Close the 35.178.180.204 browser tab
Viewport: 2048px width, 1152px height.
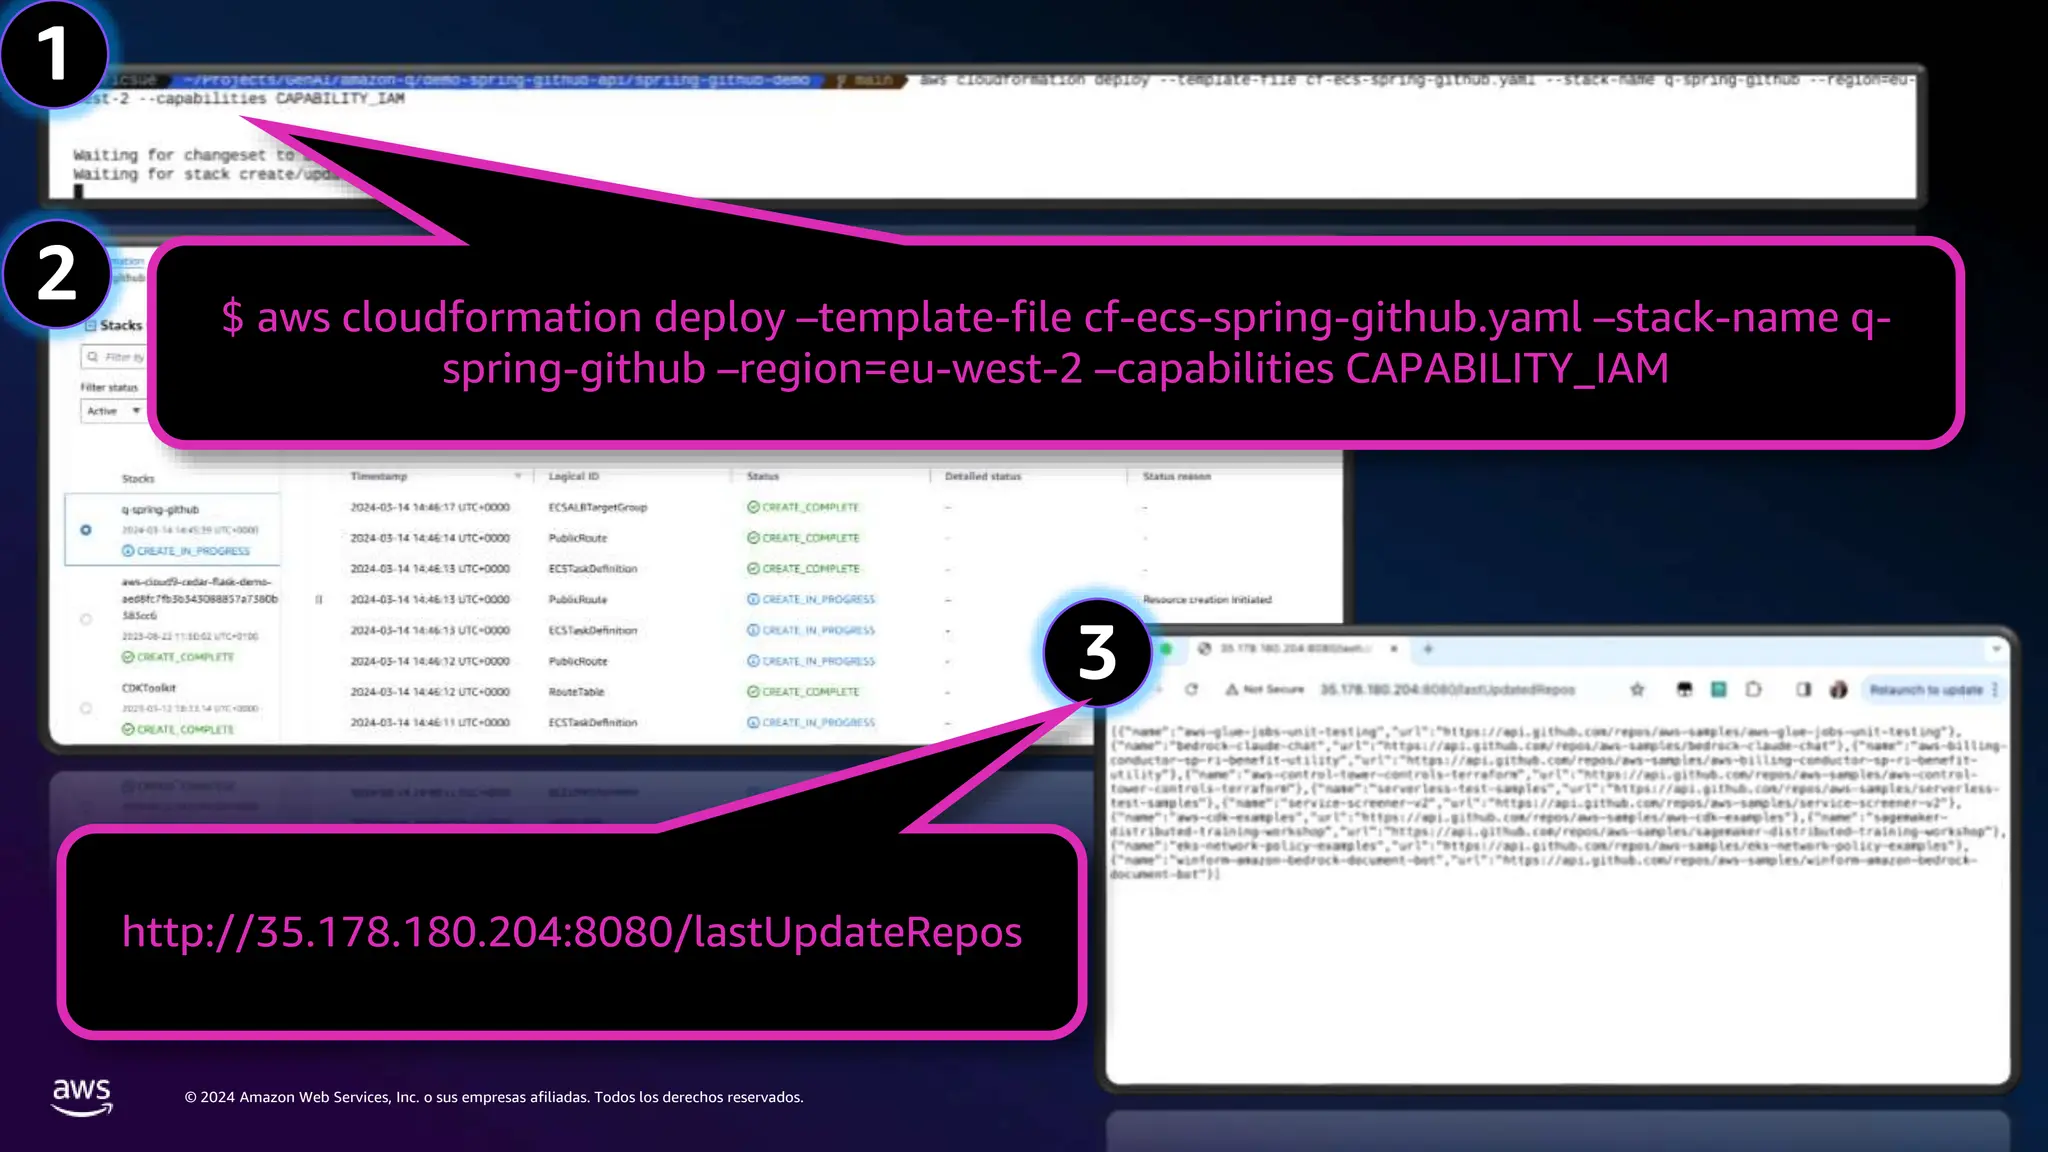[x=1394, y=649]
